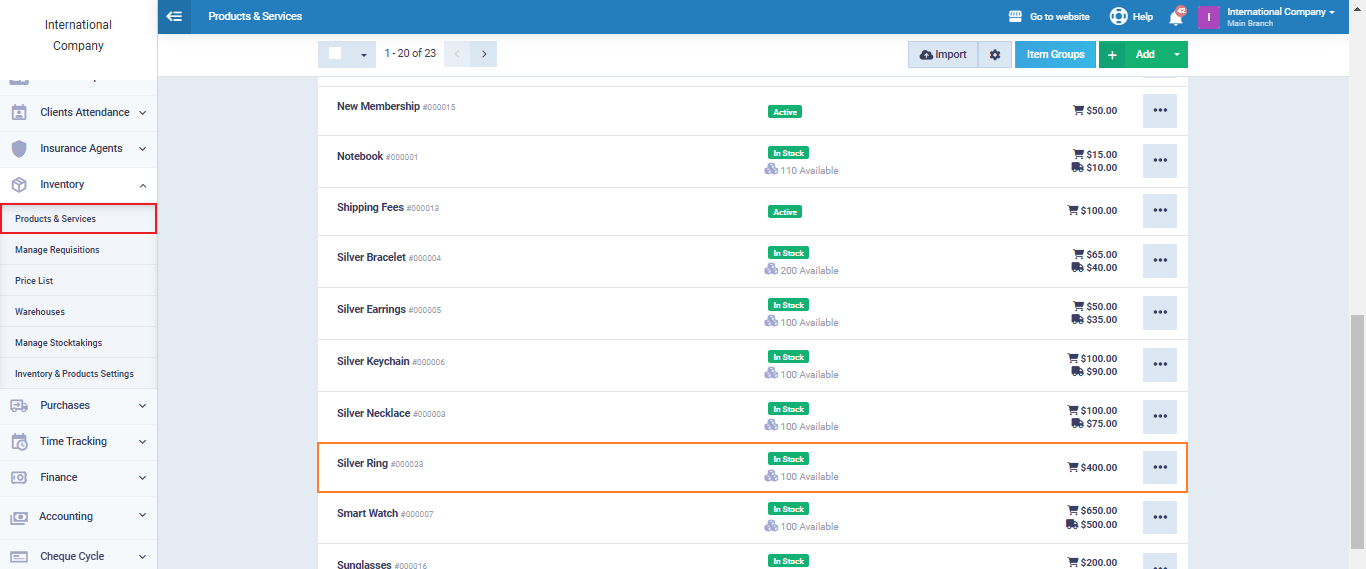The height and width of the screenshot is (569, 1366).
Task: Open the Silver Bracelet product link
Action: [371, 257]
